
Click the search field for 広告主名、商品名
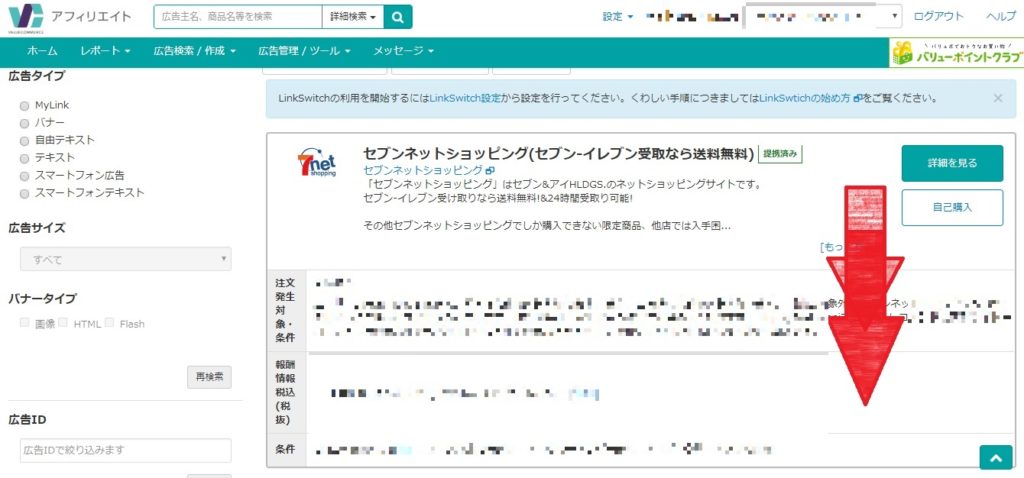tap(238, 17)
